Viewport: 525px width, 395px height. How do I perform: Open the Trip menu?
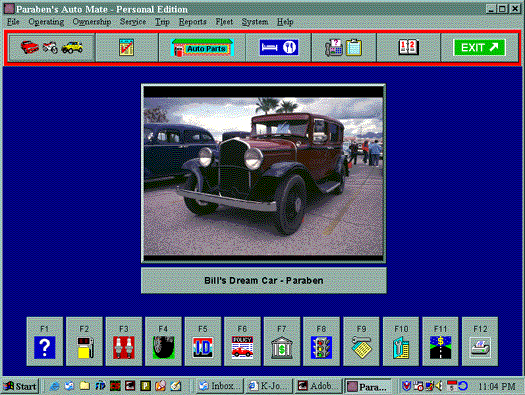(162, 22)
